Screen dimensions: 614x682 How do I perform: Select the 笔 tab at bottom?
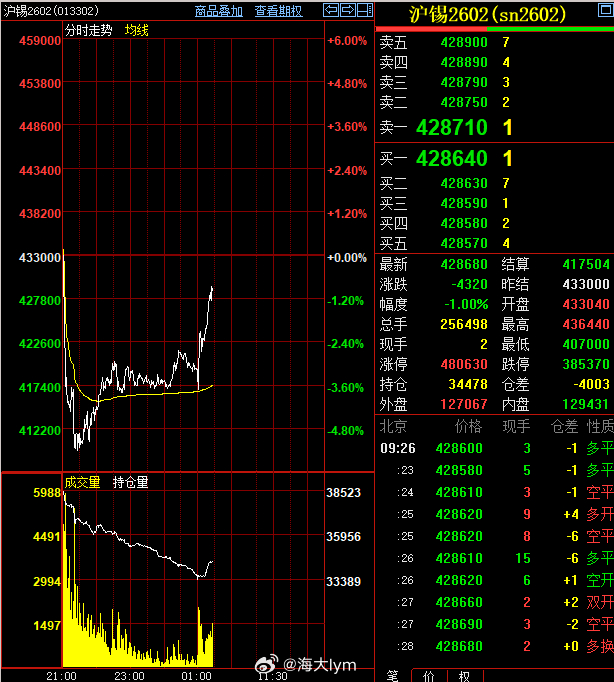392,675
